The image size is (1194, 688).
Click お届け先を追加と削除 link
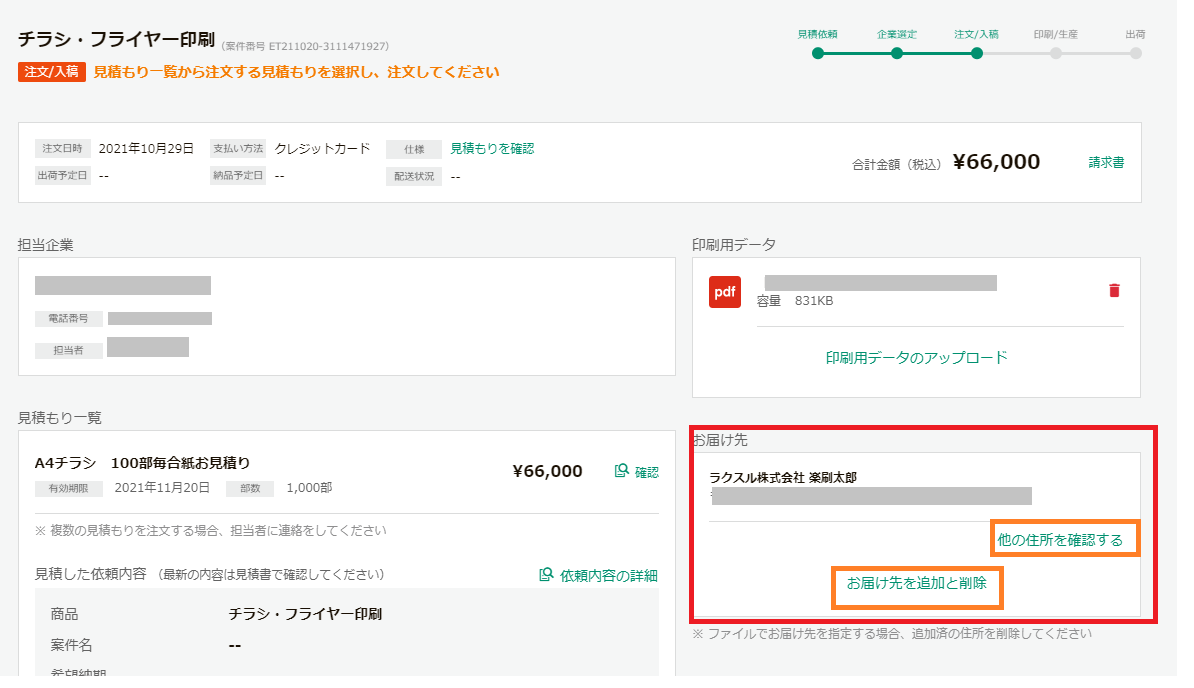pos(917,583)
